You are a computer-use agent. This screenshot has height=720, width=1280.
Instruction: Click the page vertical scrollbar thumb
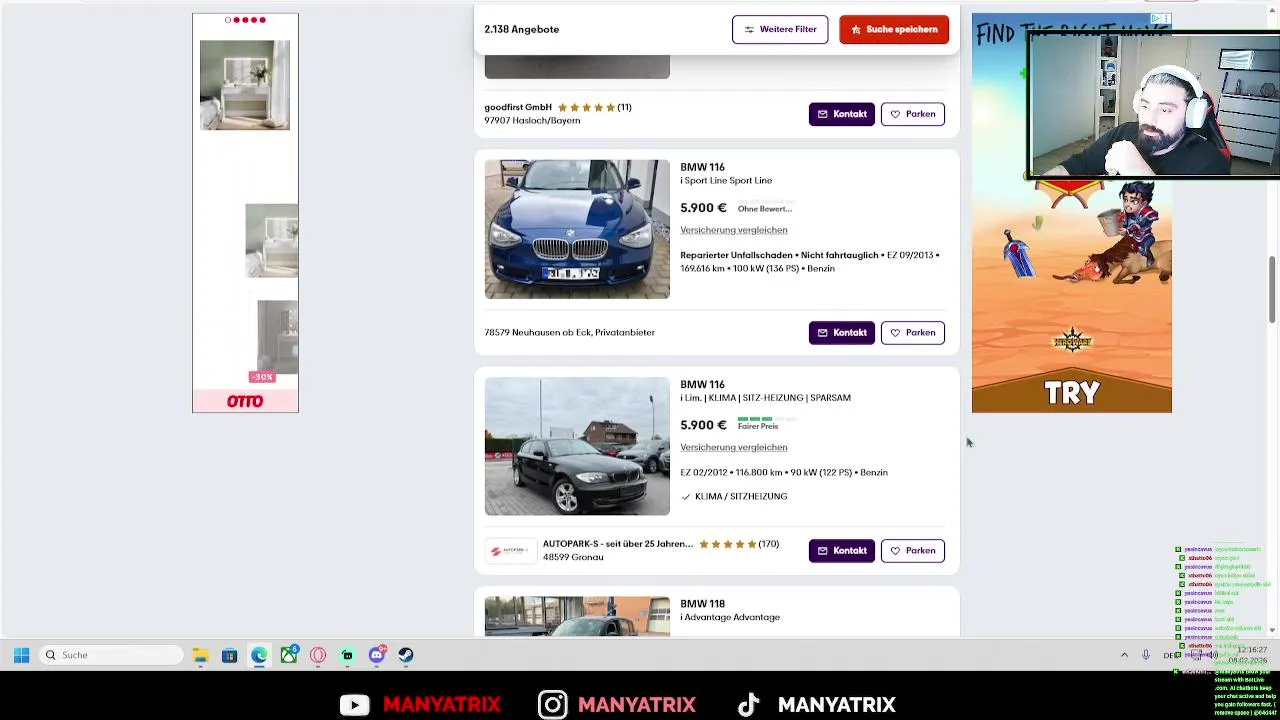(1272, 290)
